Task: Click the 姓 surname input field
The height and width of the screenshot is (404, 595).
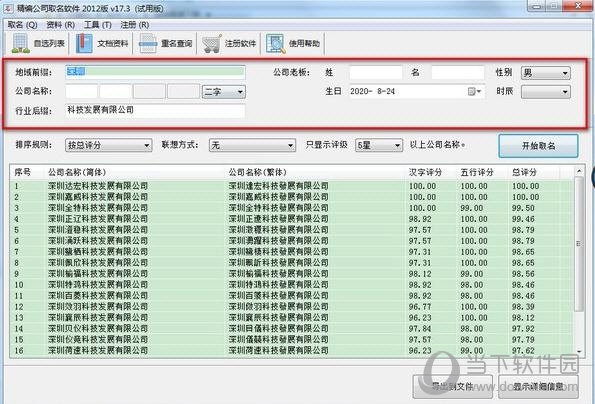Action: point(376,72)
